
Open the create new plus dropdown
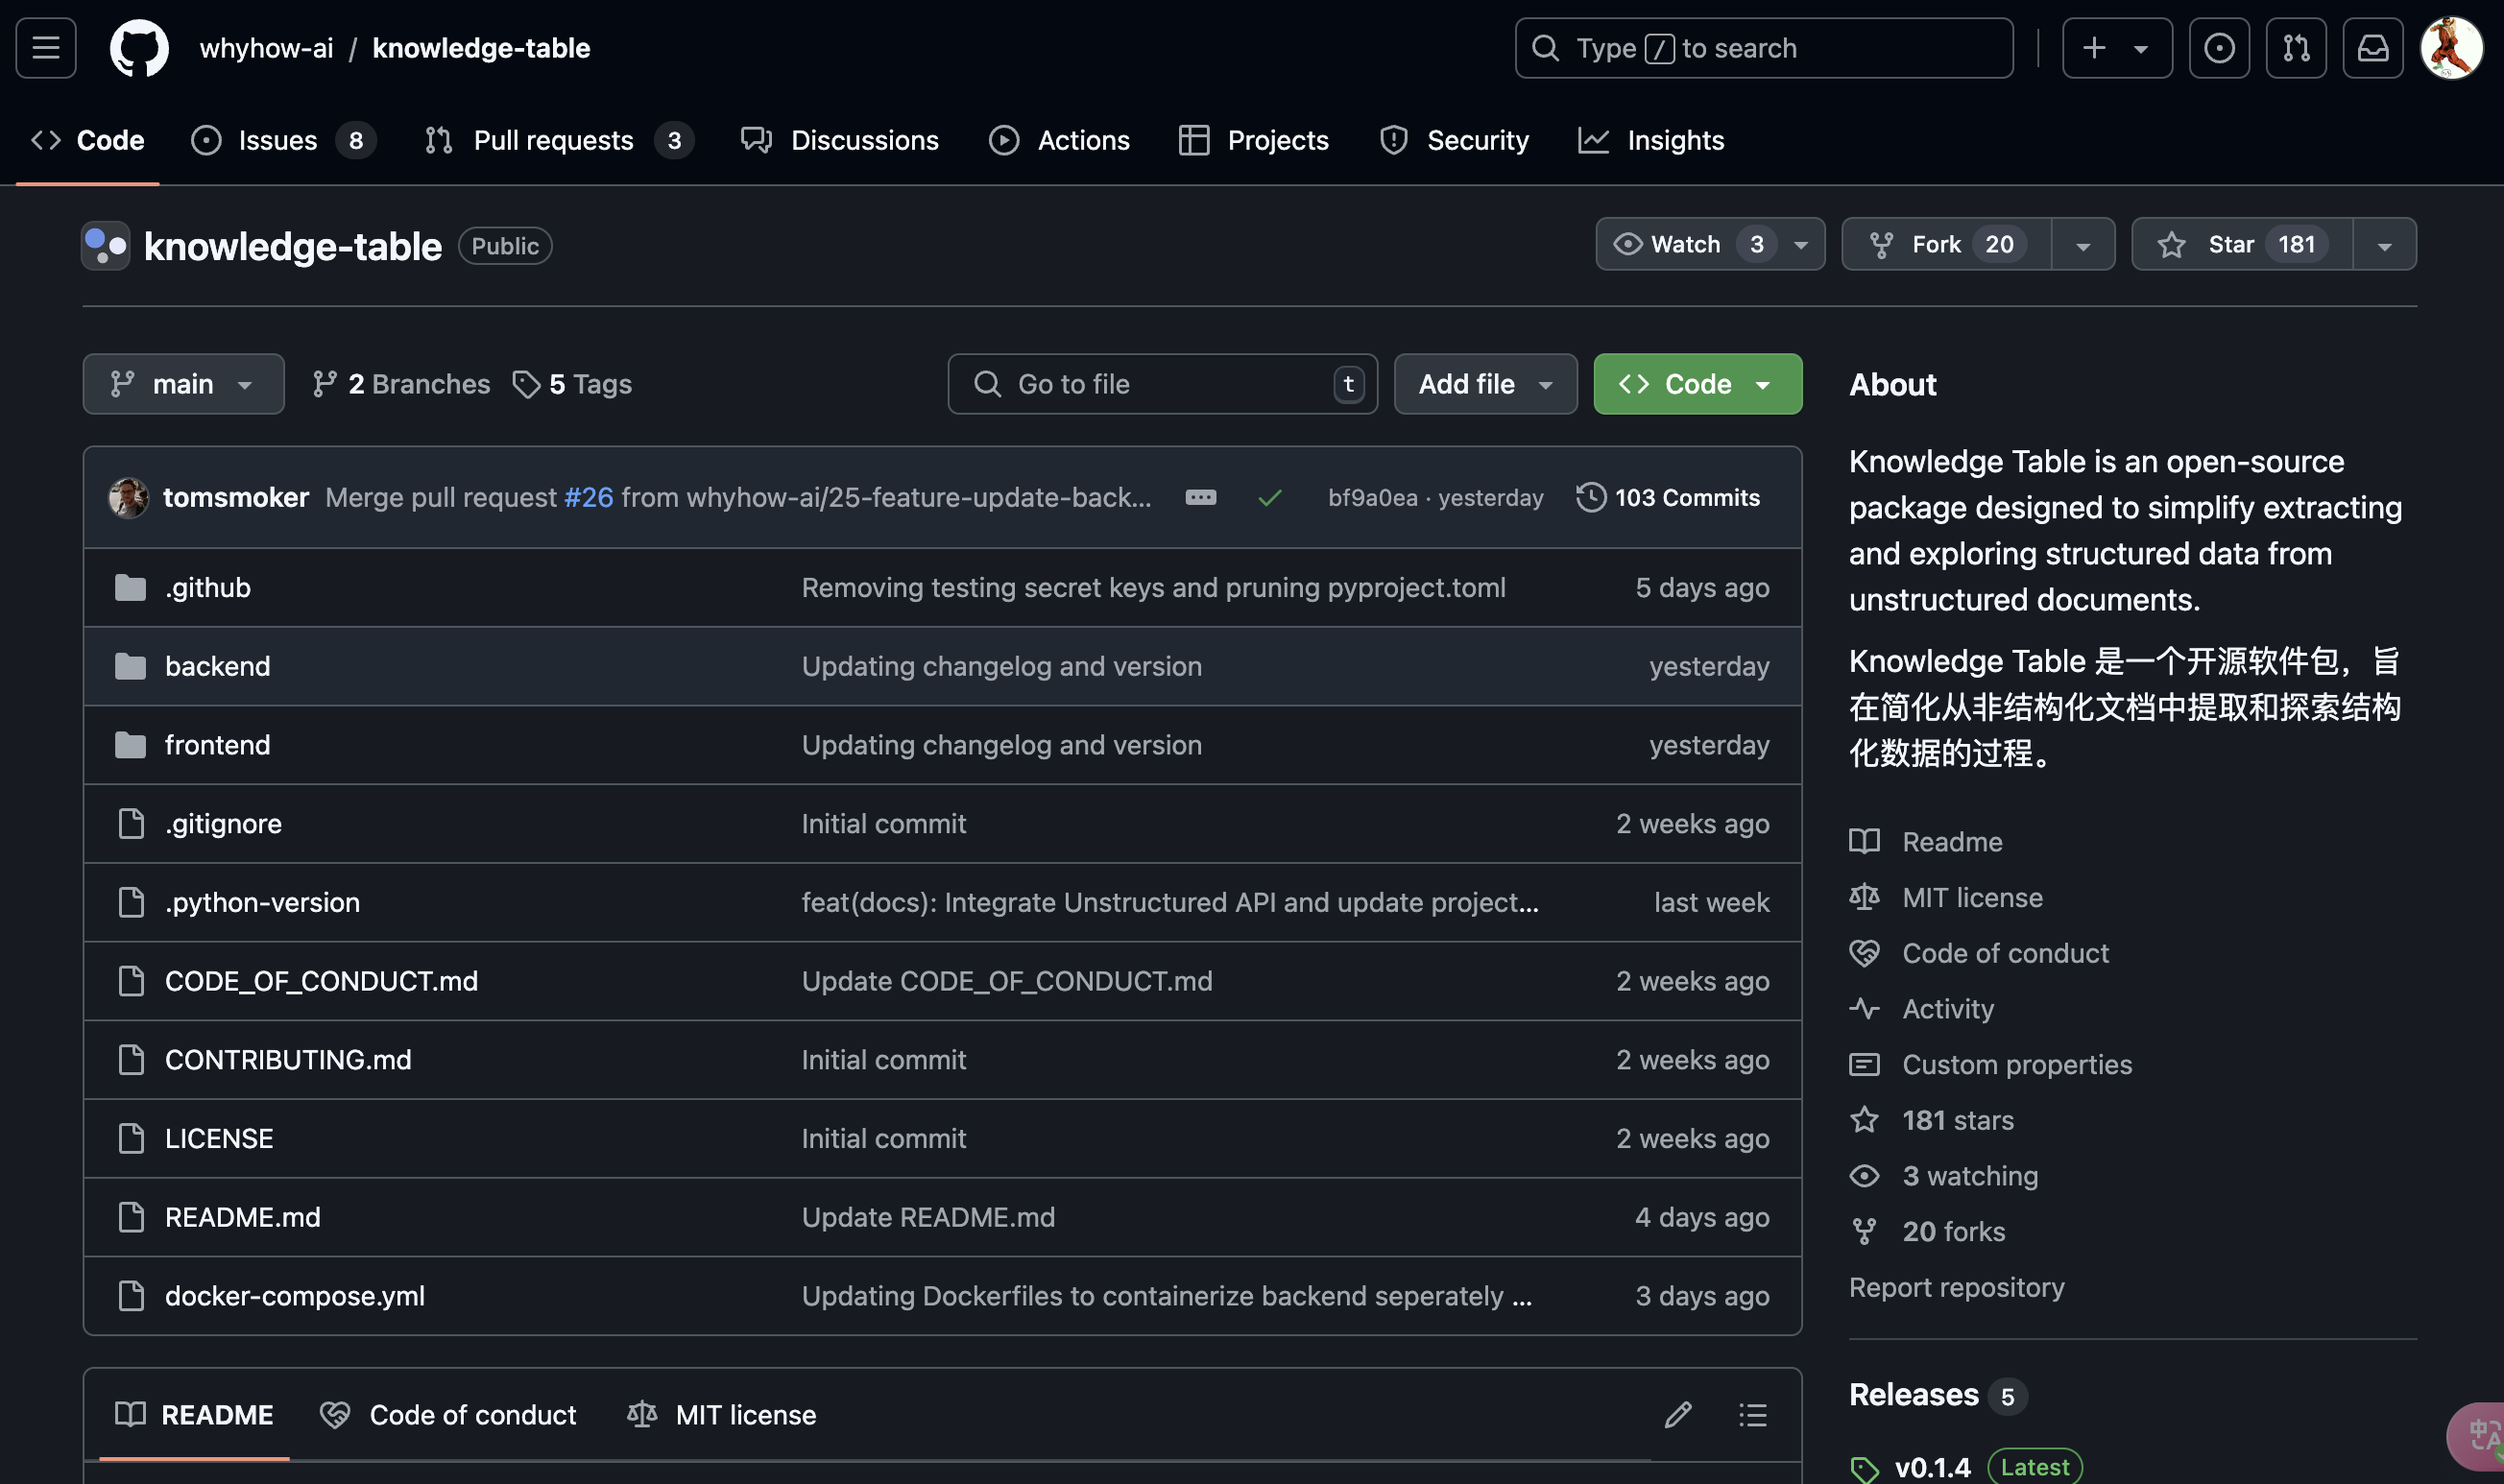pos(2117,48)
